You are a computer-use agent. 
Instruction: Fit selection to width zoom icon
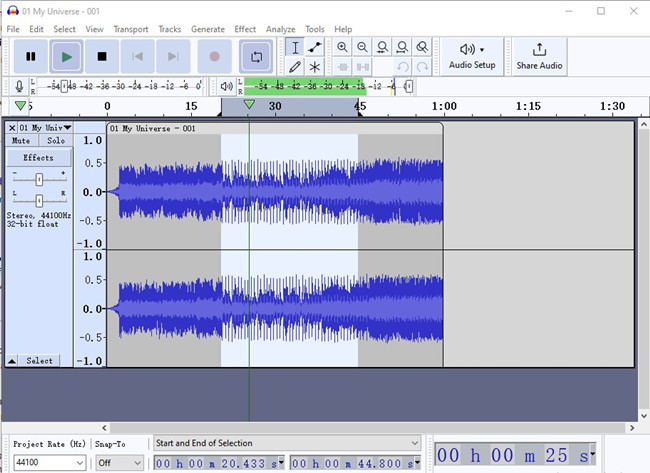(382, 47)
